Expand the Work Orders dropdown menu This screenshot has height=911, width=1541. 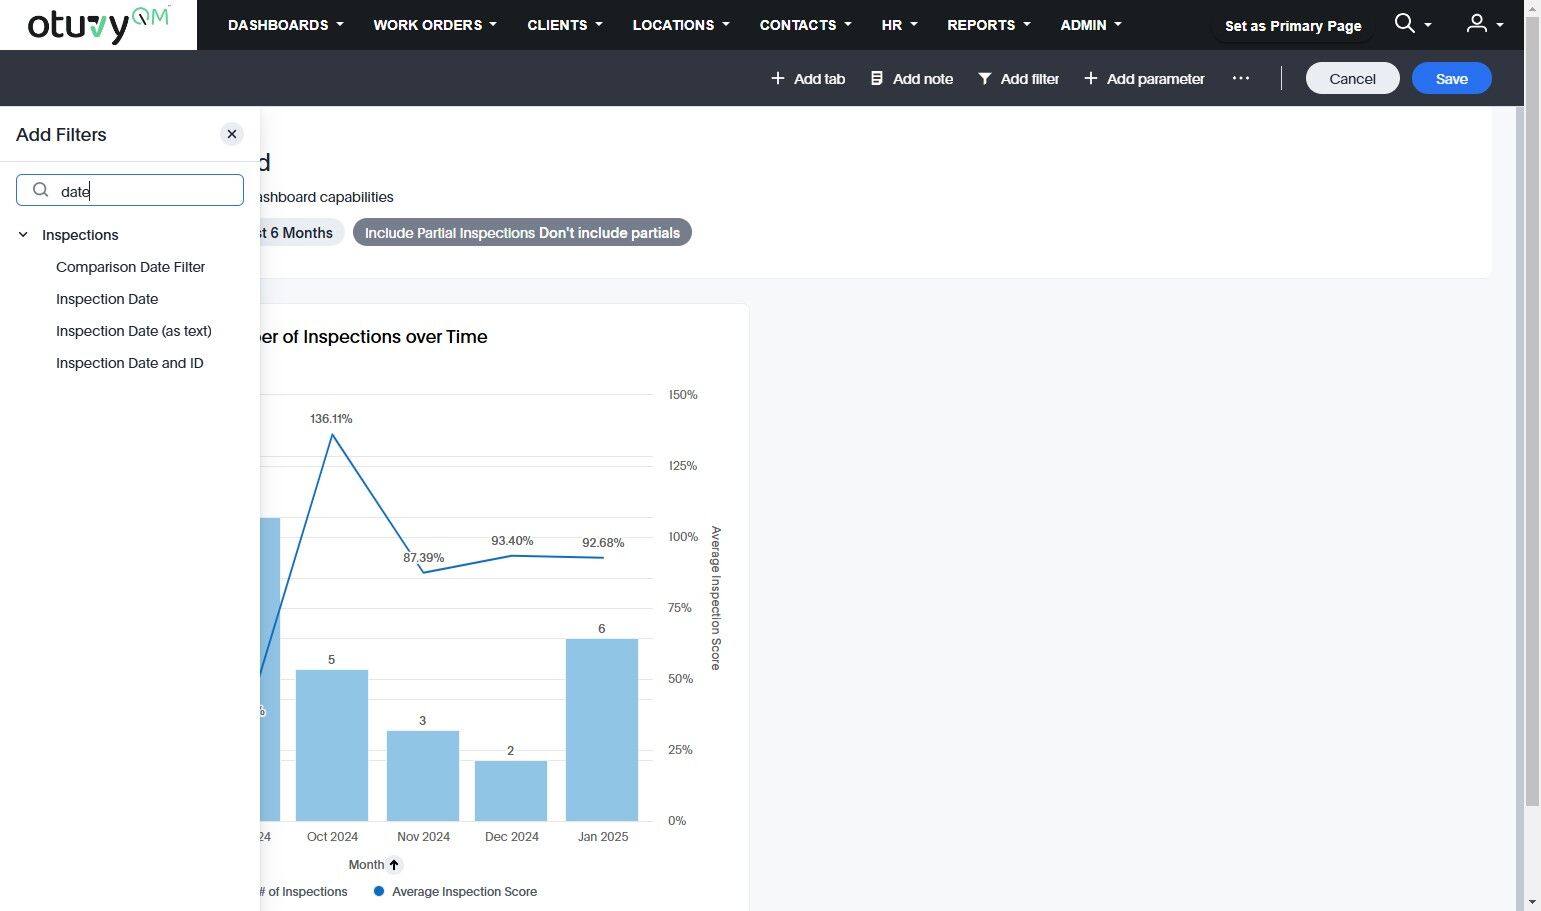click(435, 25)
